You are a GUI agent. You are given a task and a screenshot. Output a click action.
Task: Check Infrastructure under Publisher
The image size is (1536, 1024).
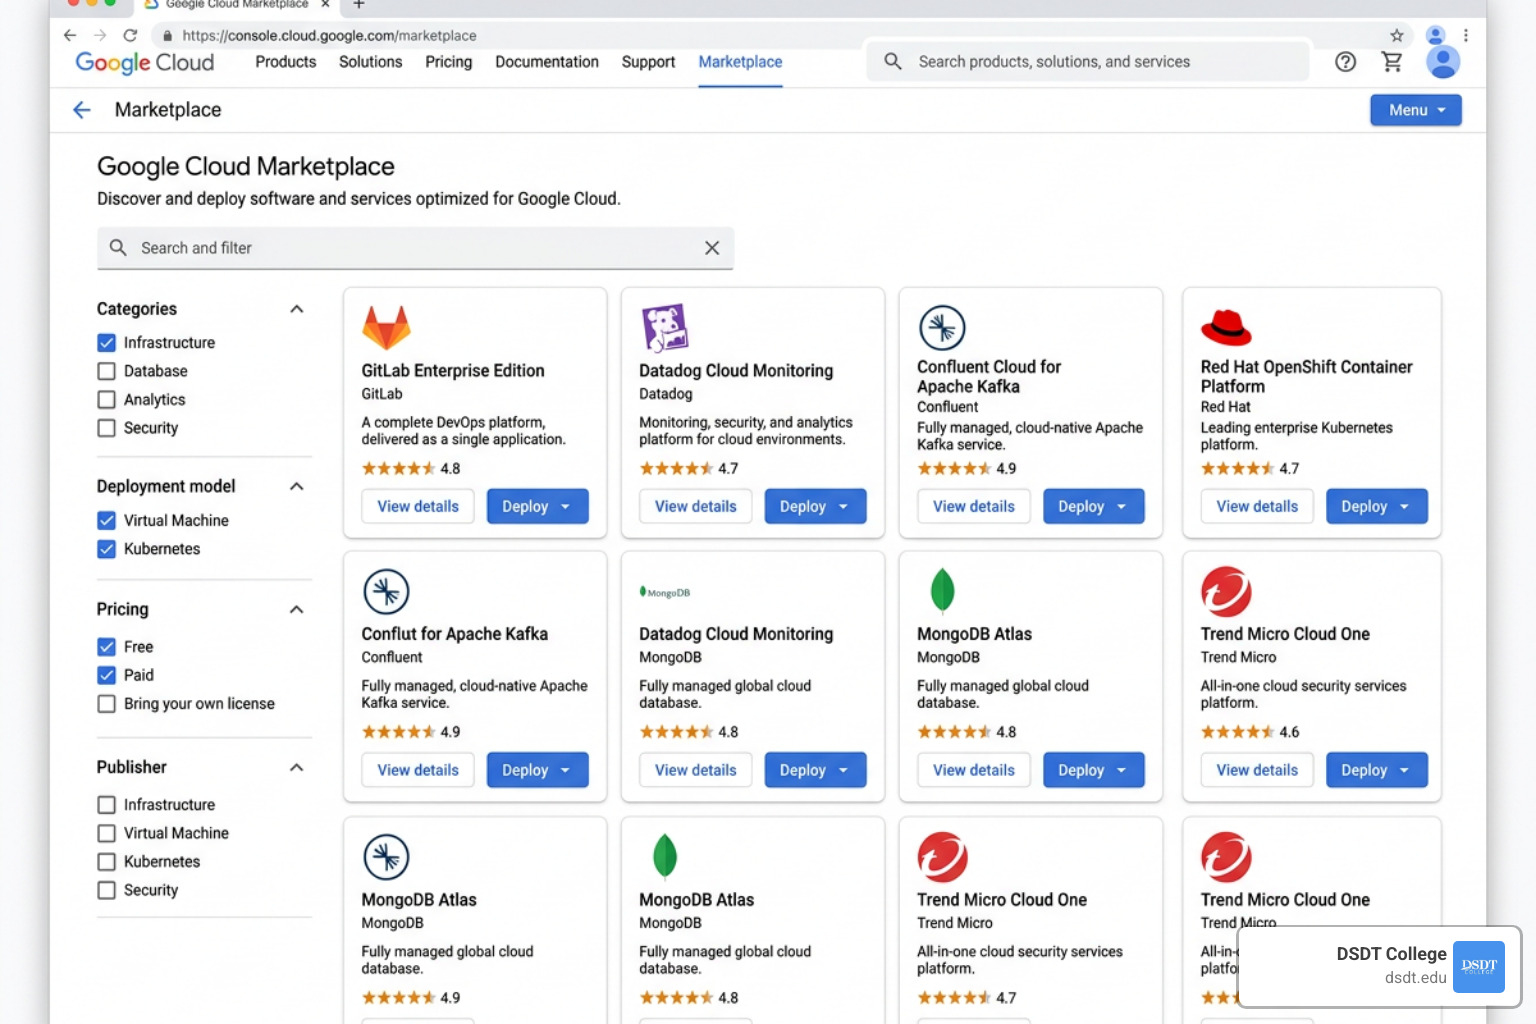(x=107, y=805)
